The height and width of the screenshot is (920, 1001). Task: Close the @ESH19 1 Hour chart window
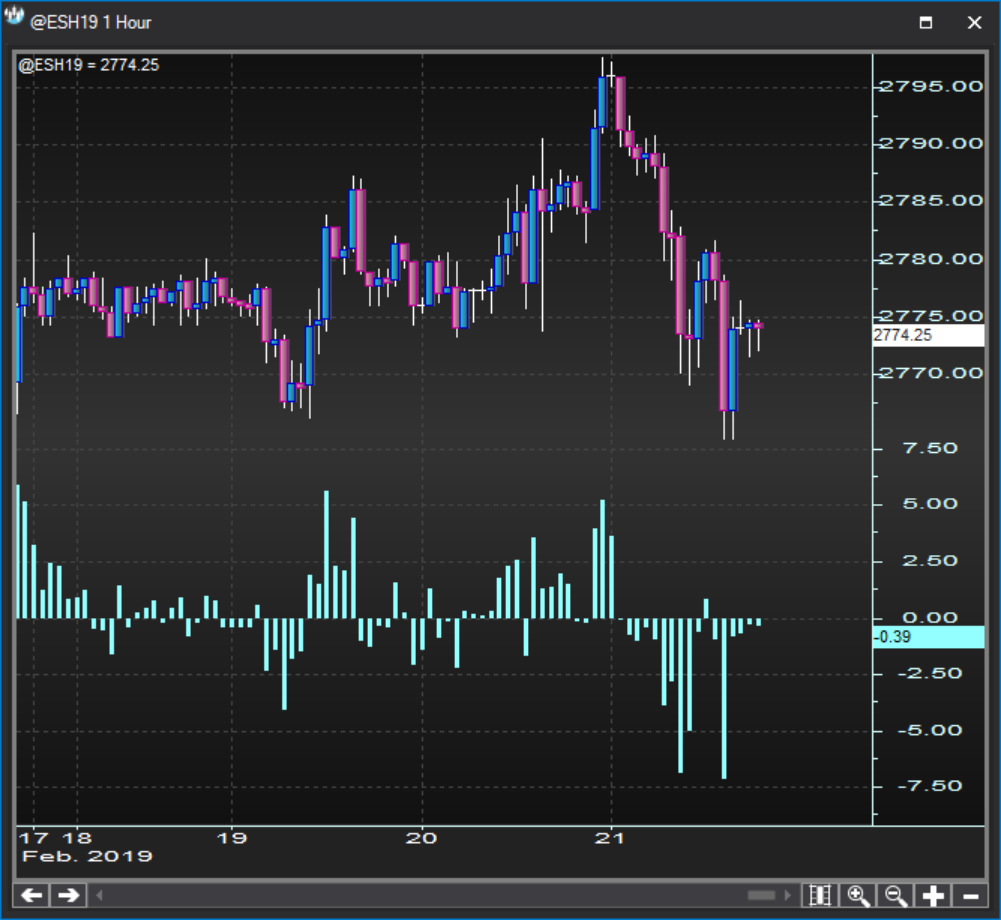pyautogui.click(x=974, y=23)
